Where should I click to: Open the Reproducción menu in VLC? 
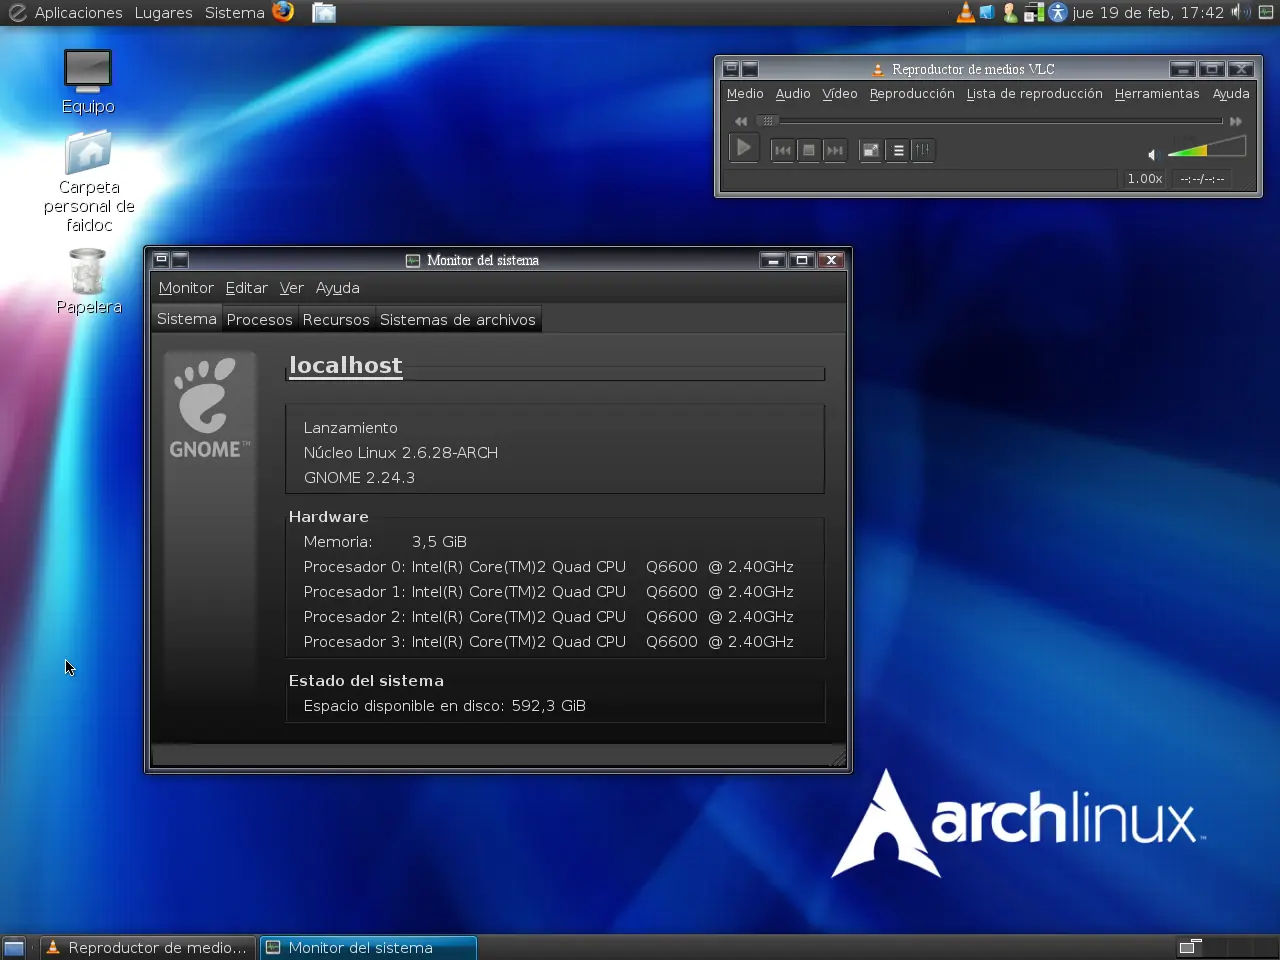pyautogui.click(x=911, y=94)
